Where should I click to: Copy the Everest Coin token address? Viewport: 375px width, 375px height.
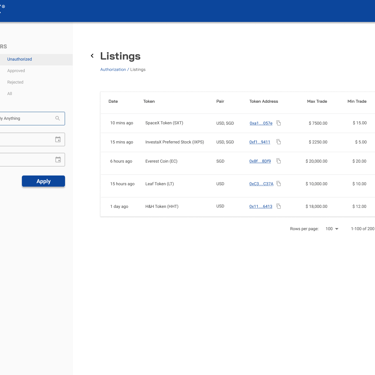click(x=279, y=161)
